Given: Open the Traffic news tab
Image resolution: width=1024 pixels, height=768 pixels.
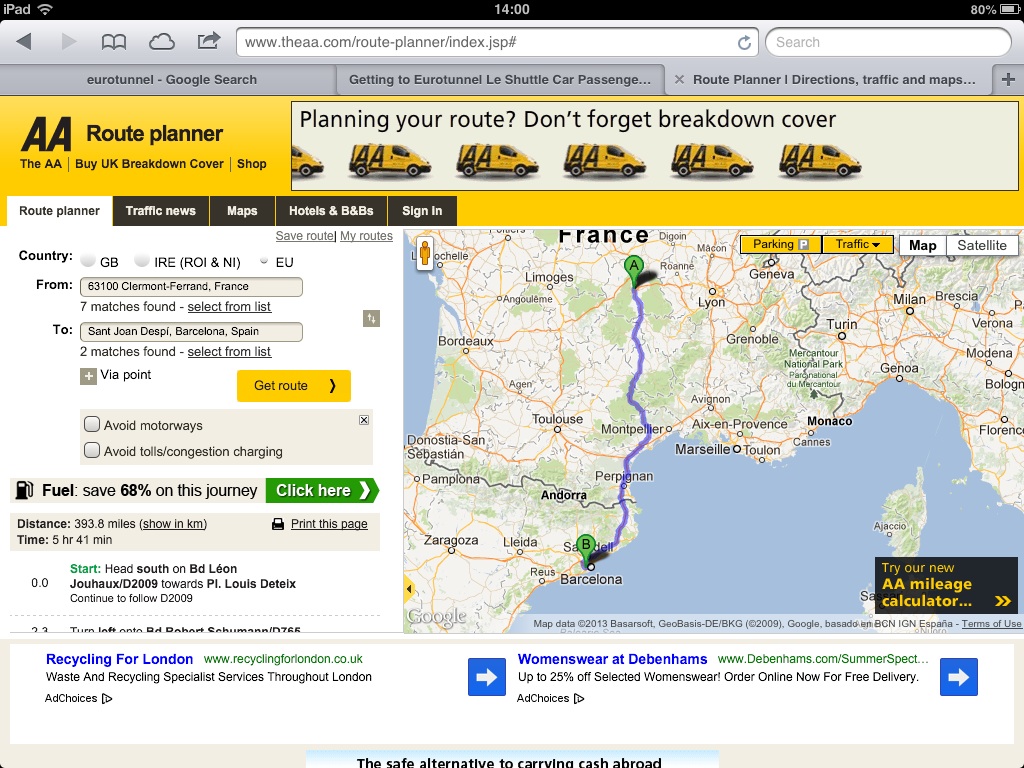Looking at the screenshot, I should 161,211.
